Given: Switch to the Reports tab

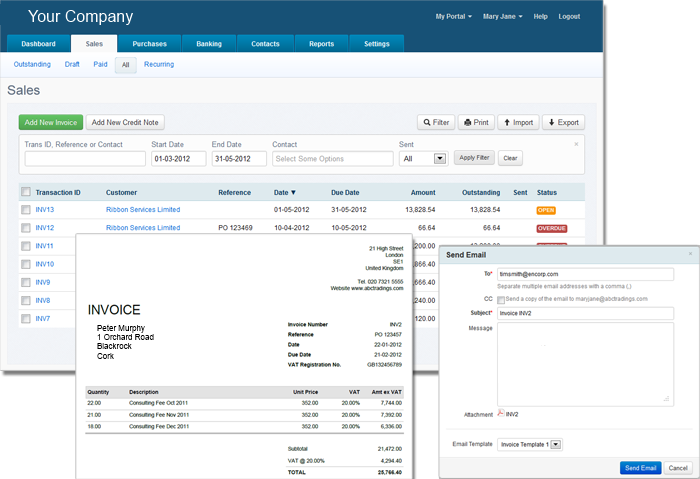Looking at the screenshot, I should coord(321,44).
